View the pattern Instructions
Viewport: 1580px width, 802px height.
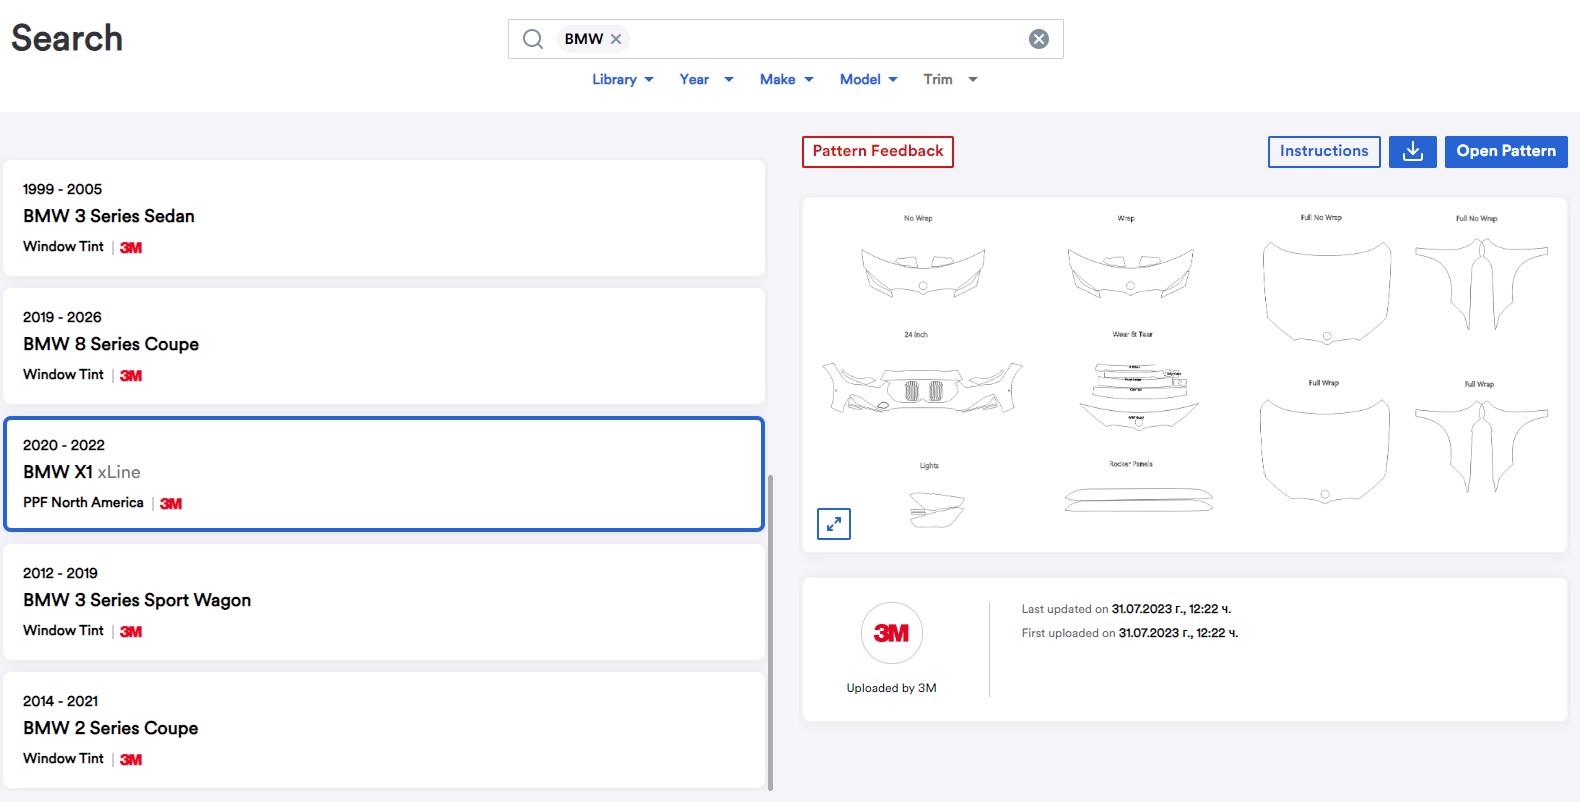click(x=1323, y=152)
